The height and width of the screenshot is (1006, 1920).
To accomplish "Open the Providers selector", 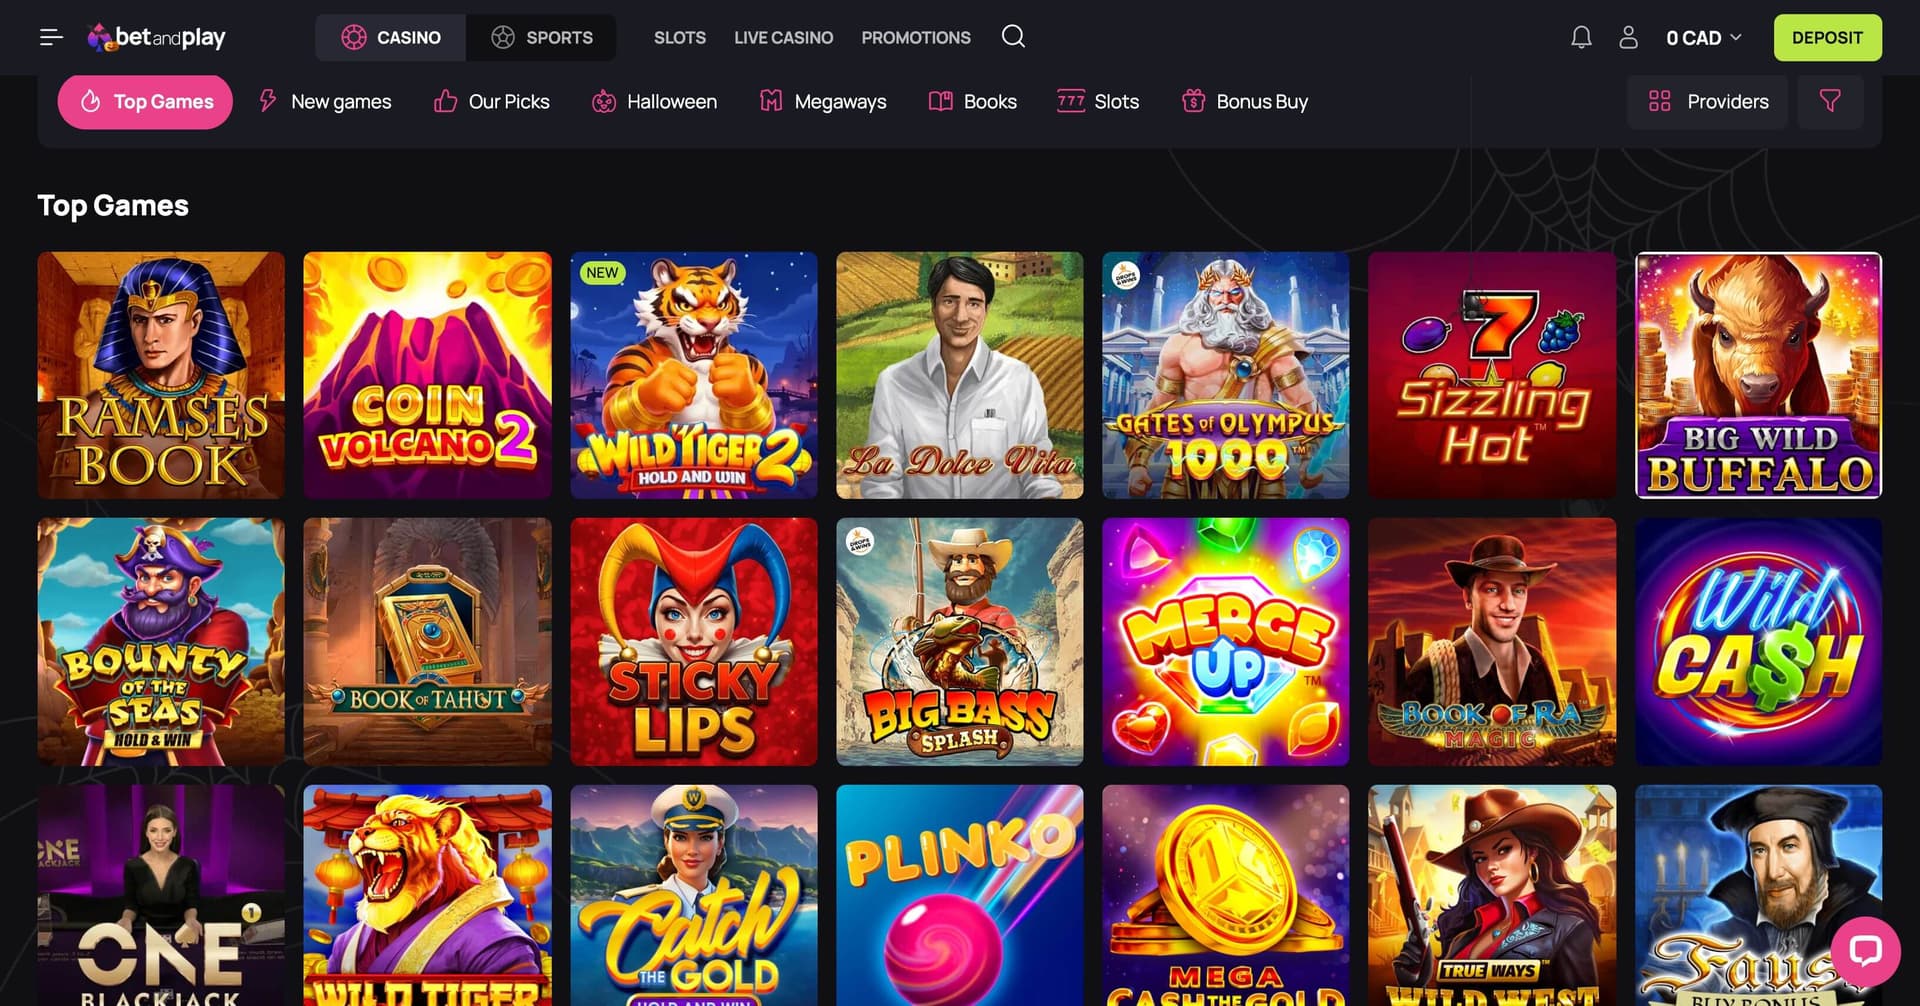I will pos(1708,101).
